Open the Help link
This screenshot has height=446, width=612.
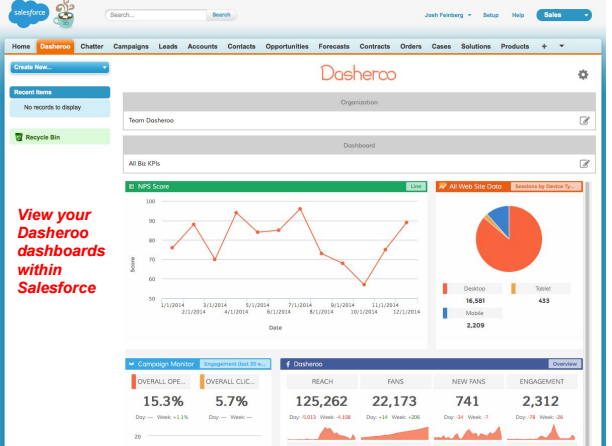[518, 15]
